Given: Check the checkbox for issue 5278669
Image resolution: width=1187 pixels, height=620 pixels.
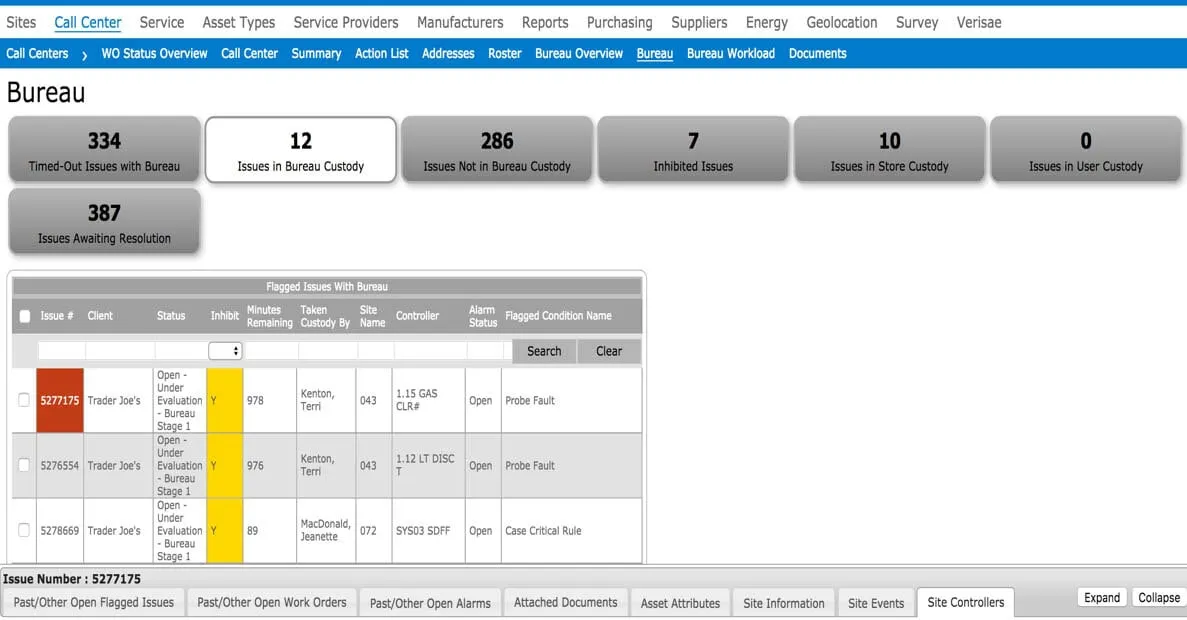Looking at the screenshot, I should pos(24,530).
